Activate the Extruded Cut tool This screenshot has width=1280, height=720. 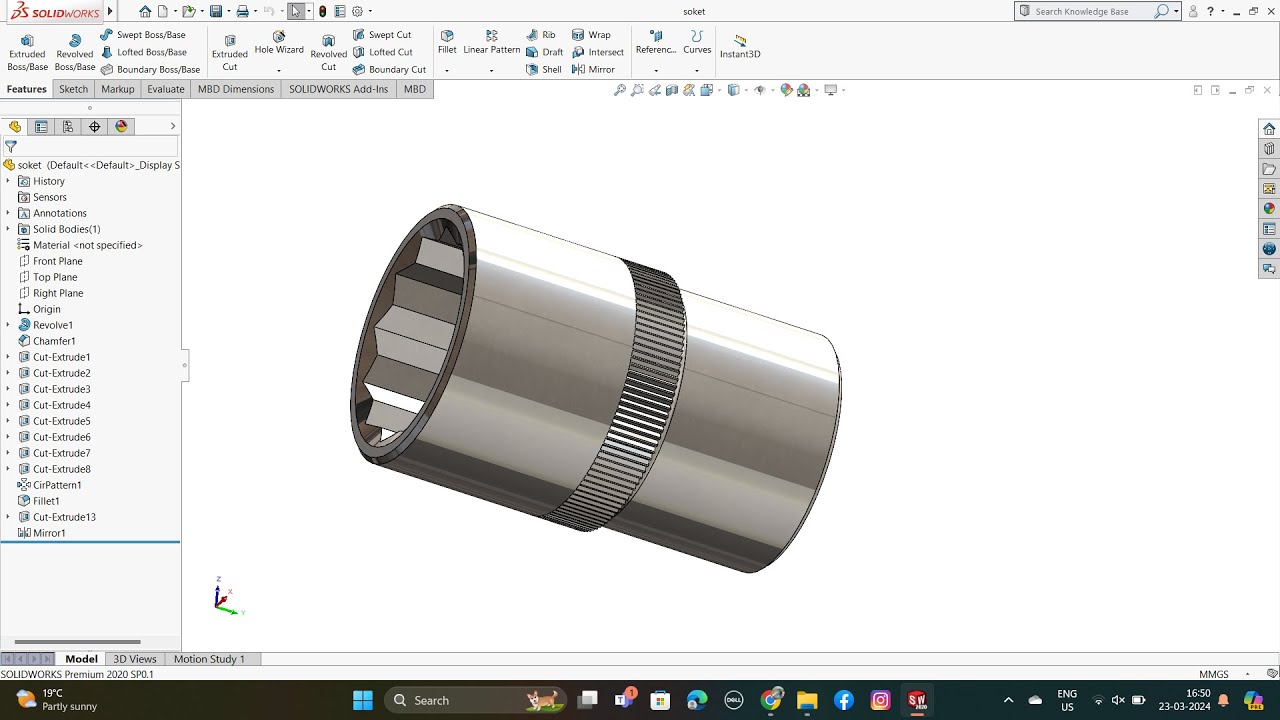pyautogui.click(x=230, y=53)
